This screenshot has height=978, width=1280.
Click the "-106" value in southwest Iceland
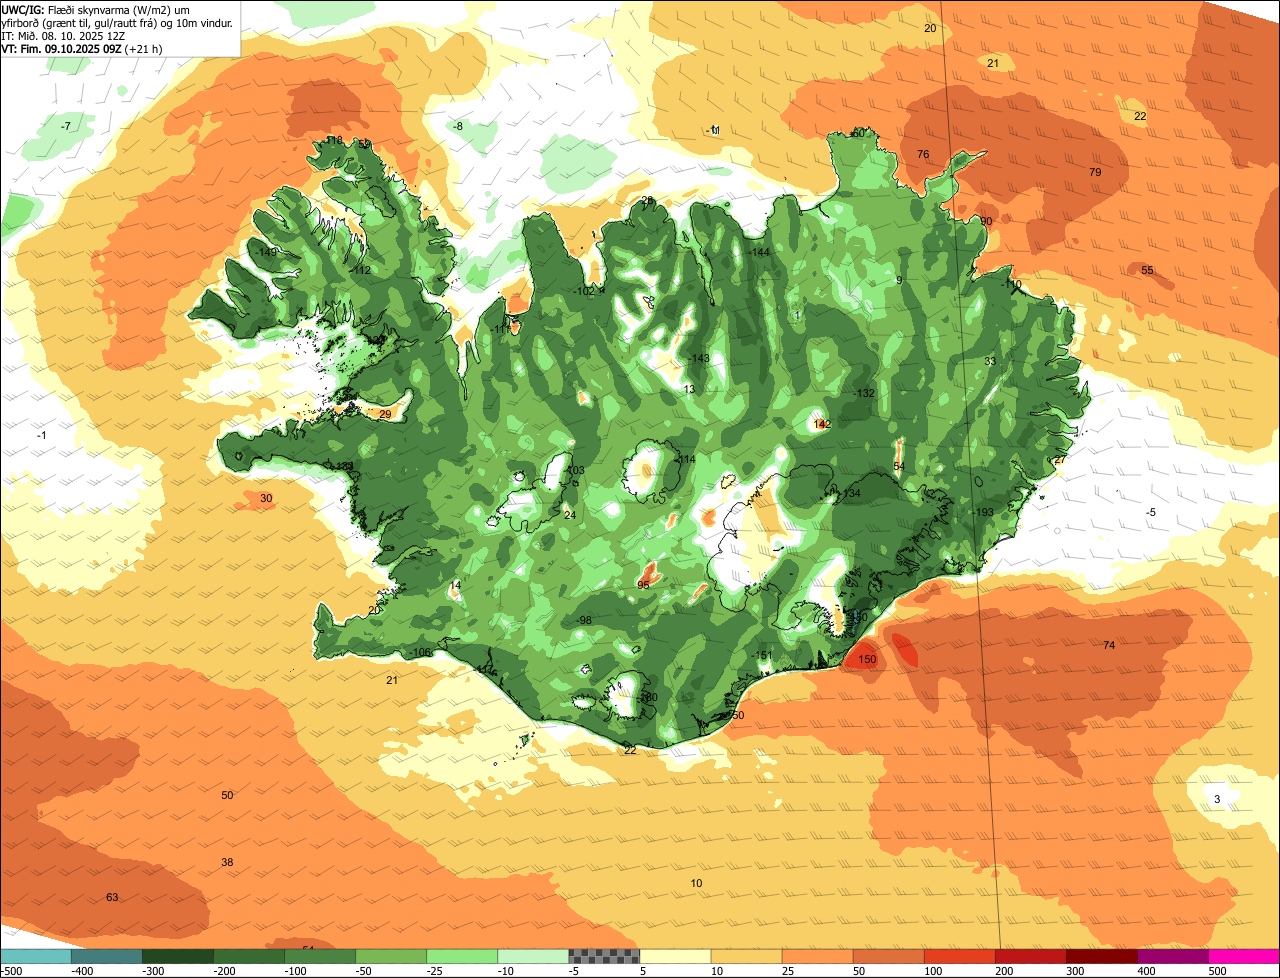pyautogui.click(x=420, y=653)
